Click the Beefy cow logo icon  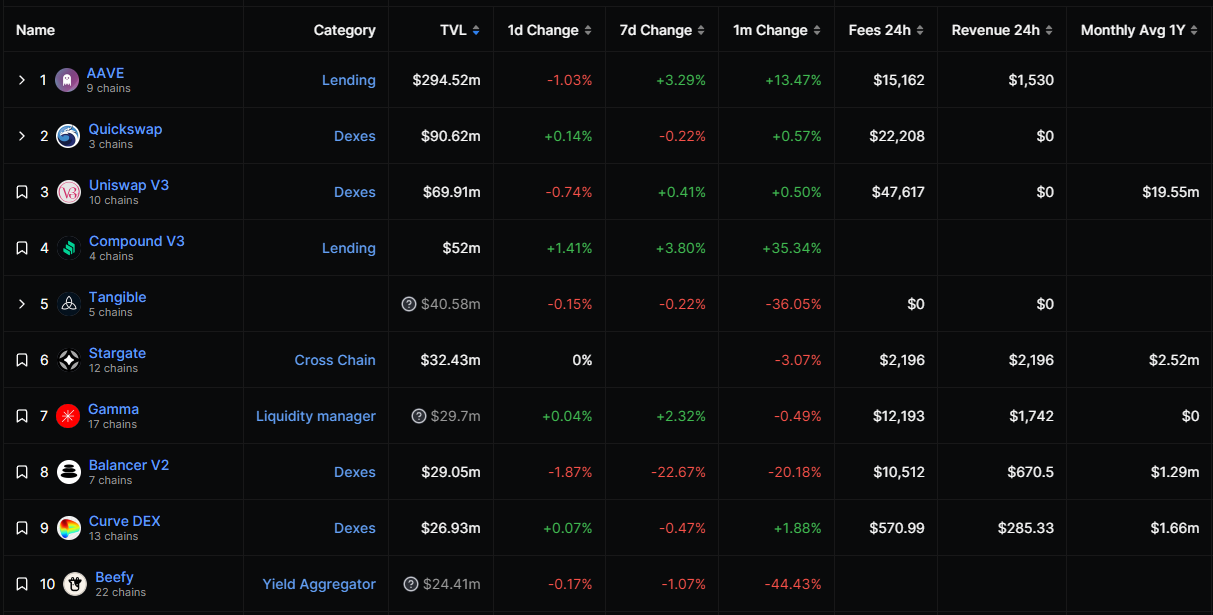74,584
